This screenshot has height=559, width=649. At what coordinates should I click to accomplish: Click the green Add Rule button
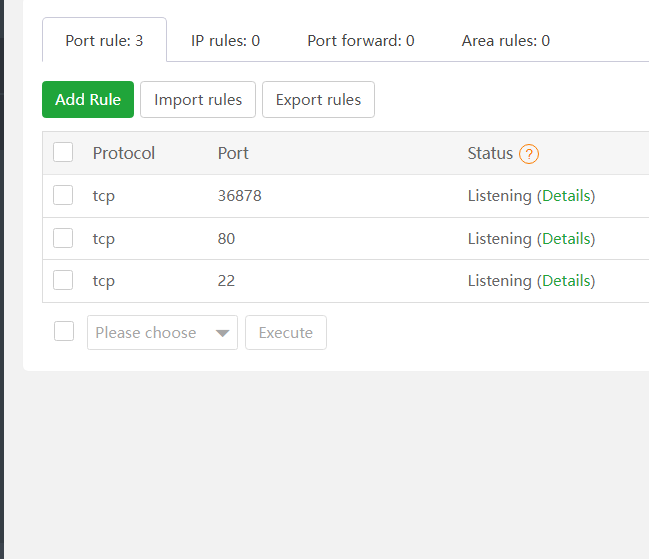click(x=88, y=100)
